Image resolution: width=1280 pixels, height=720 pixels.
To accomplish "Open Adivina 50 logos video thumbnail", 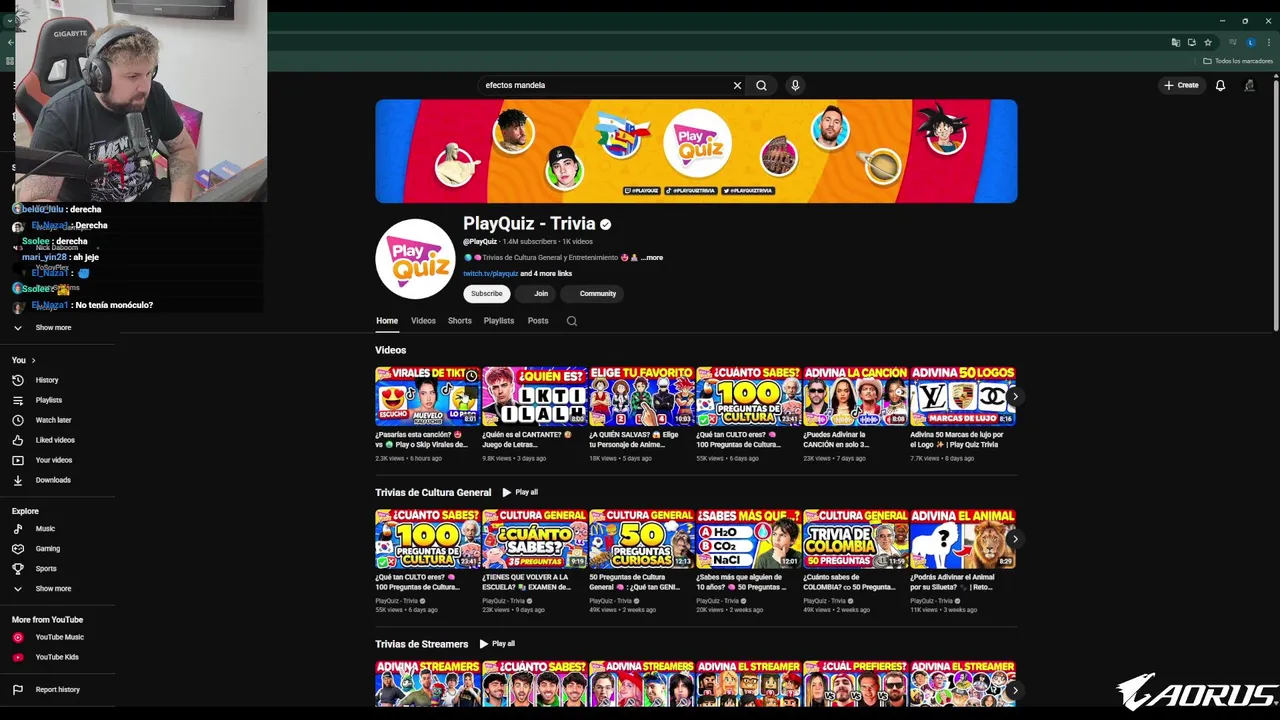I will point(962,397).
